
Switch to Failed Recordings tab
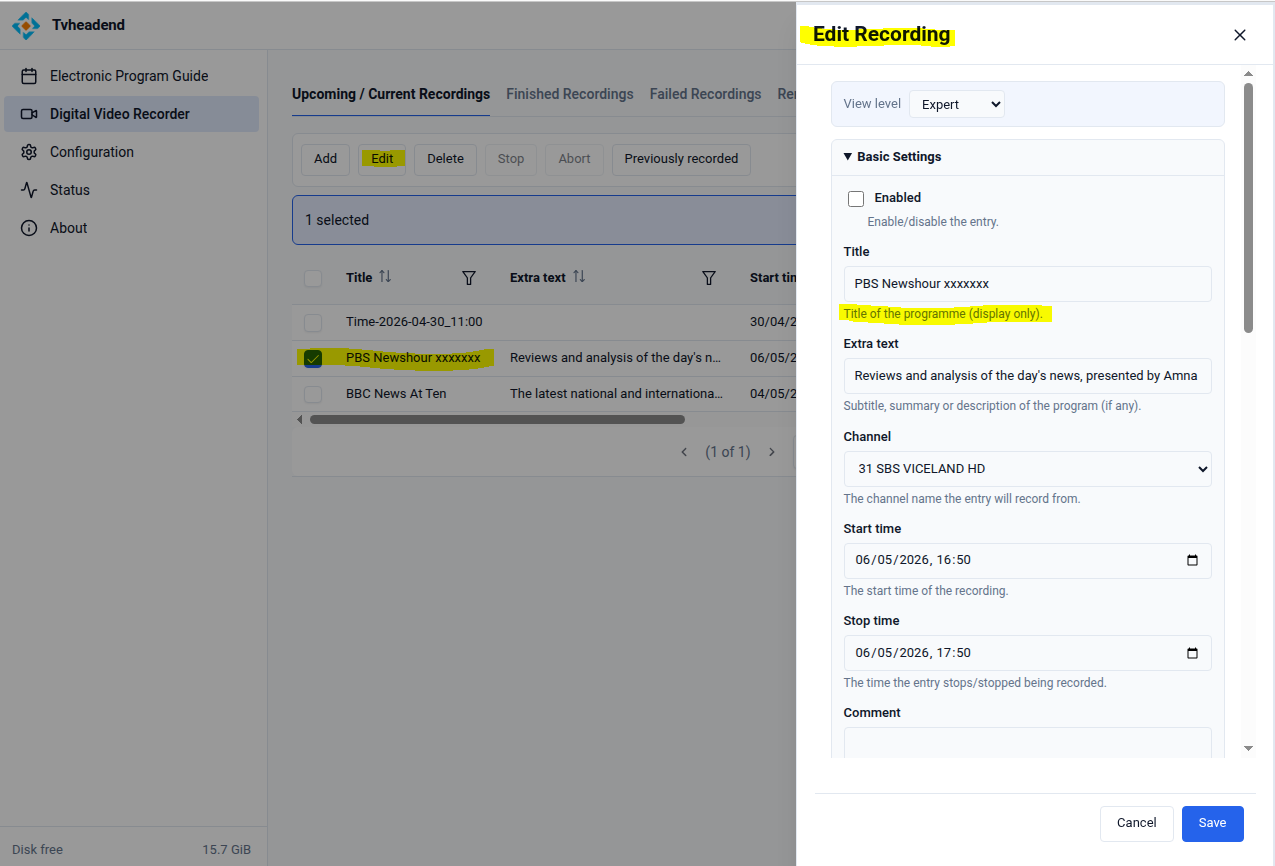pos(705,94)
